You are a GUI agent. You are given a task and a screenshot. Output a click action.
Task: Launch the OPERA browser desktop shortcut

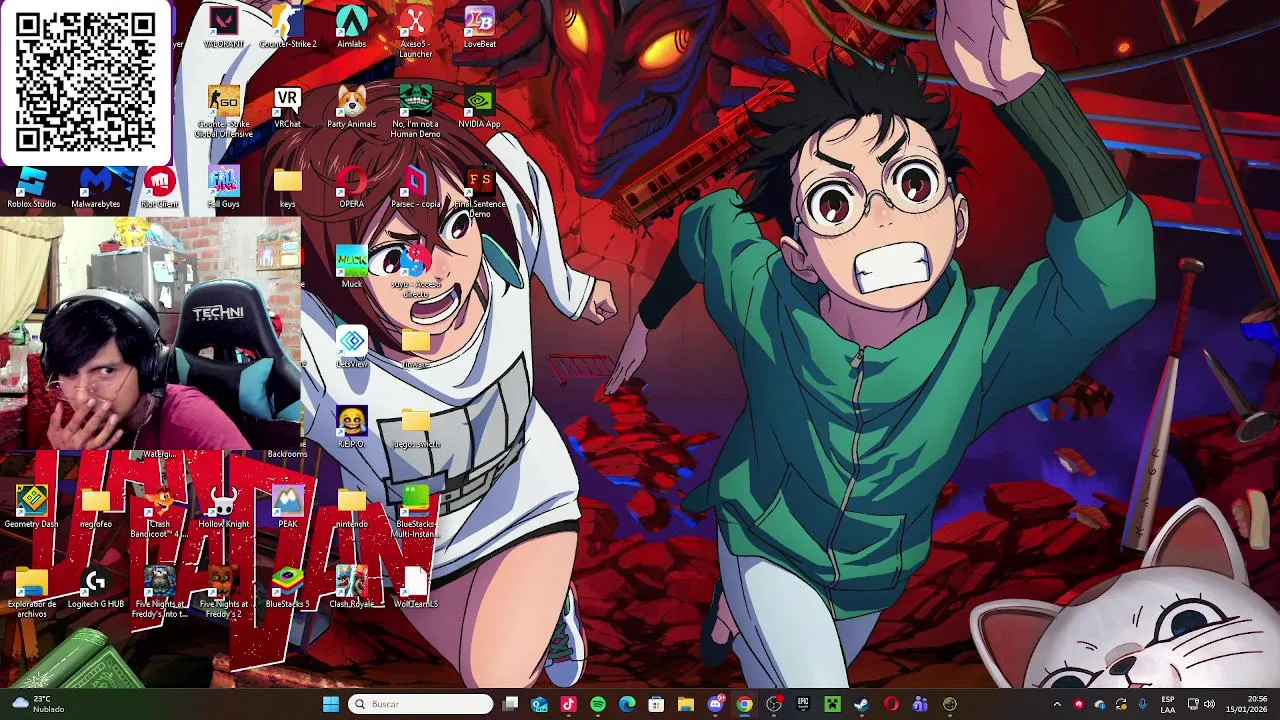coord(351,187)
